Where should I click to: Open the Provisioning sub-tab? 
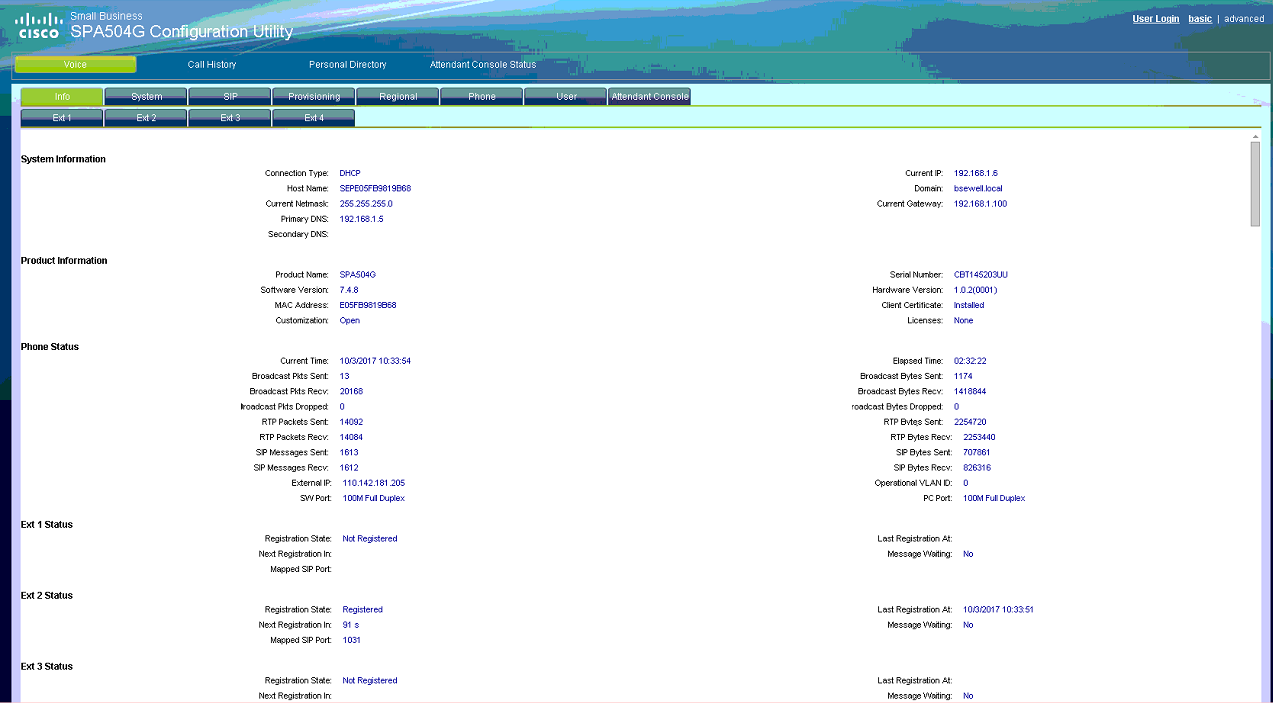314,97
